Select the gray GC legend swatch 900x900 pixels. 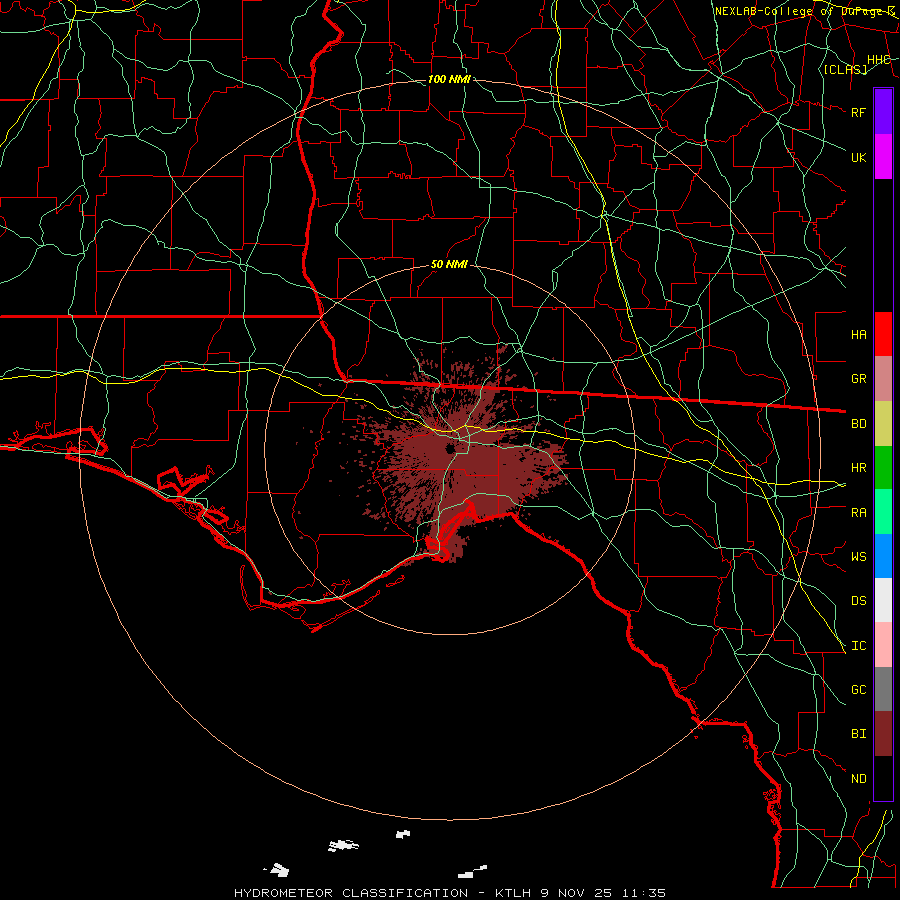pos(883,689)
